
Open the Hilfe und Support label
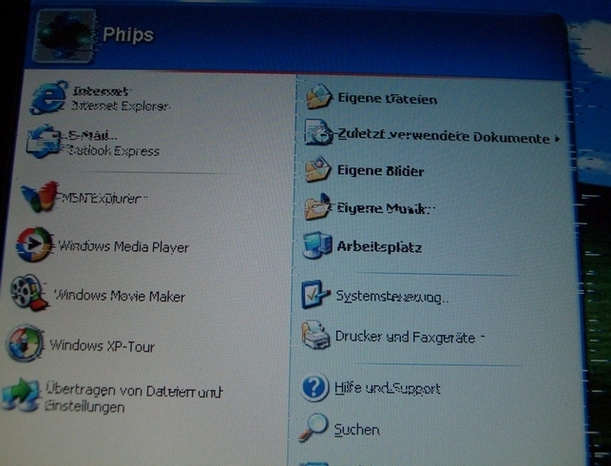(387, 388)
